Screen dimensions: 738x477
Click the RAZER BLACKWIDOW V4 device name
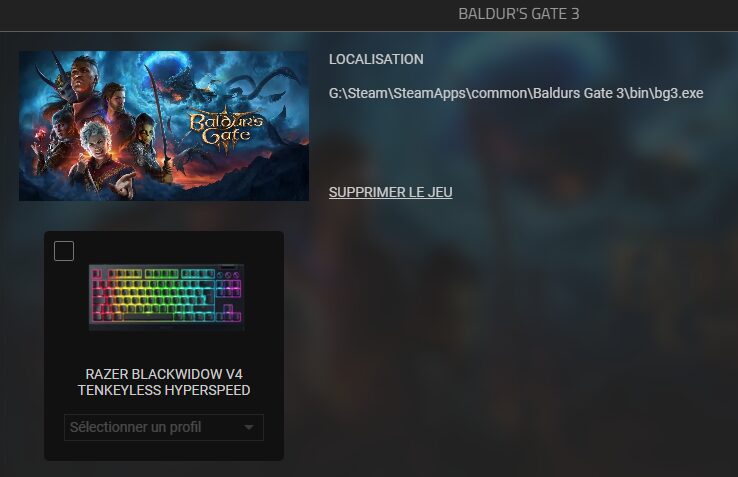click(x=164, y=374)
